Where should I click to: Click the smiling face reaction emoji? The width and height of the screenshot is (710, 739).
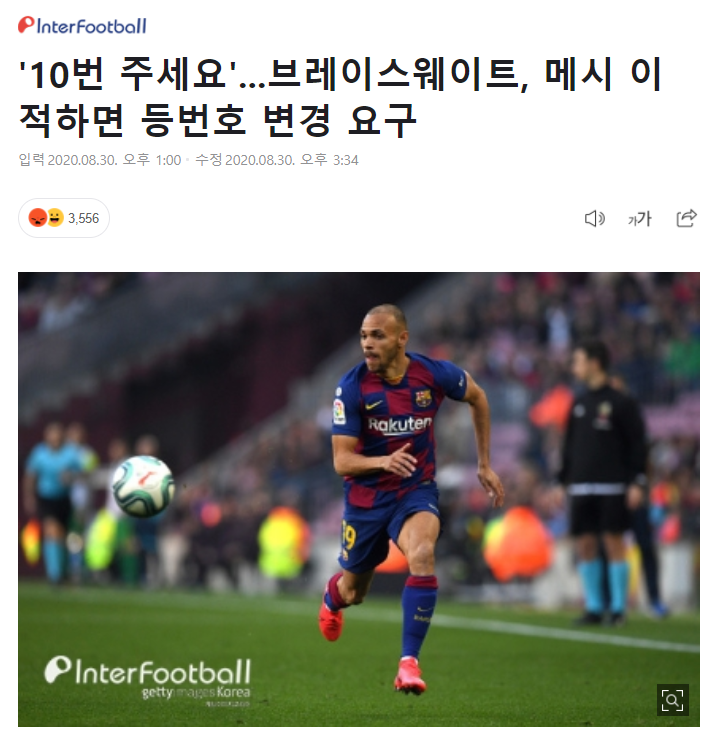click(55, 218)
